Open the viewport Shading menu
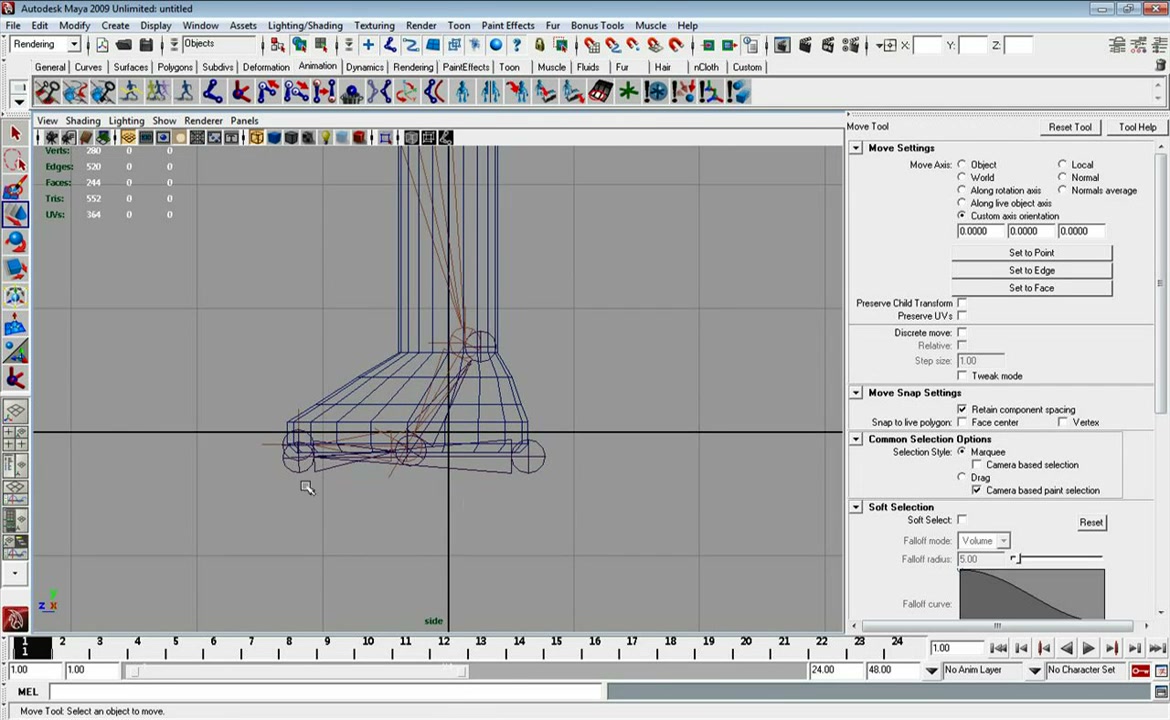This screenshot has height=720, width=1170. click(83, 120)
